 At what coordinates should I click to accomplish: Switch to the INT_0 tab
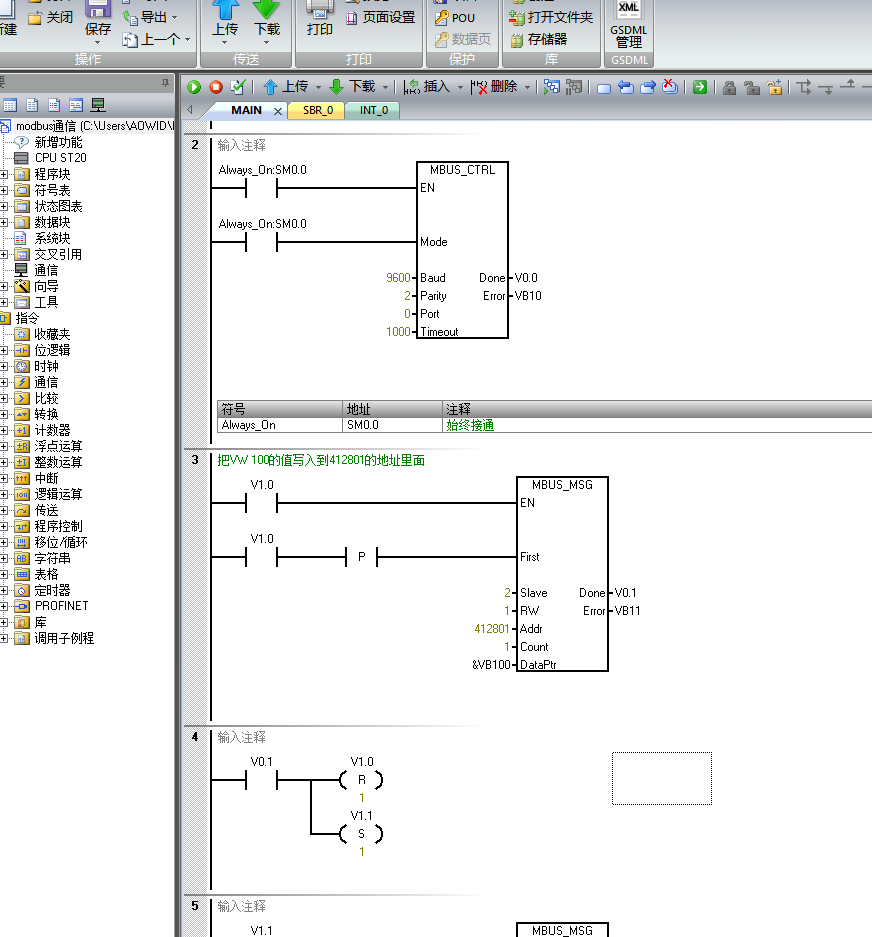tap(373, 110)
